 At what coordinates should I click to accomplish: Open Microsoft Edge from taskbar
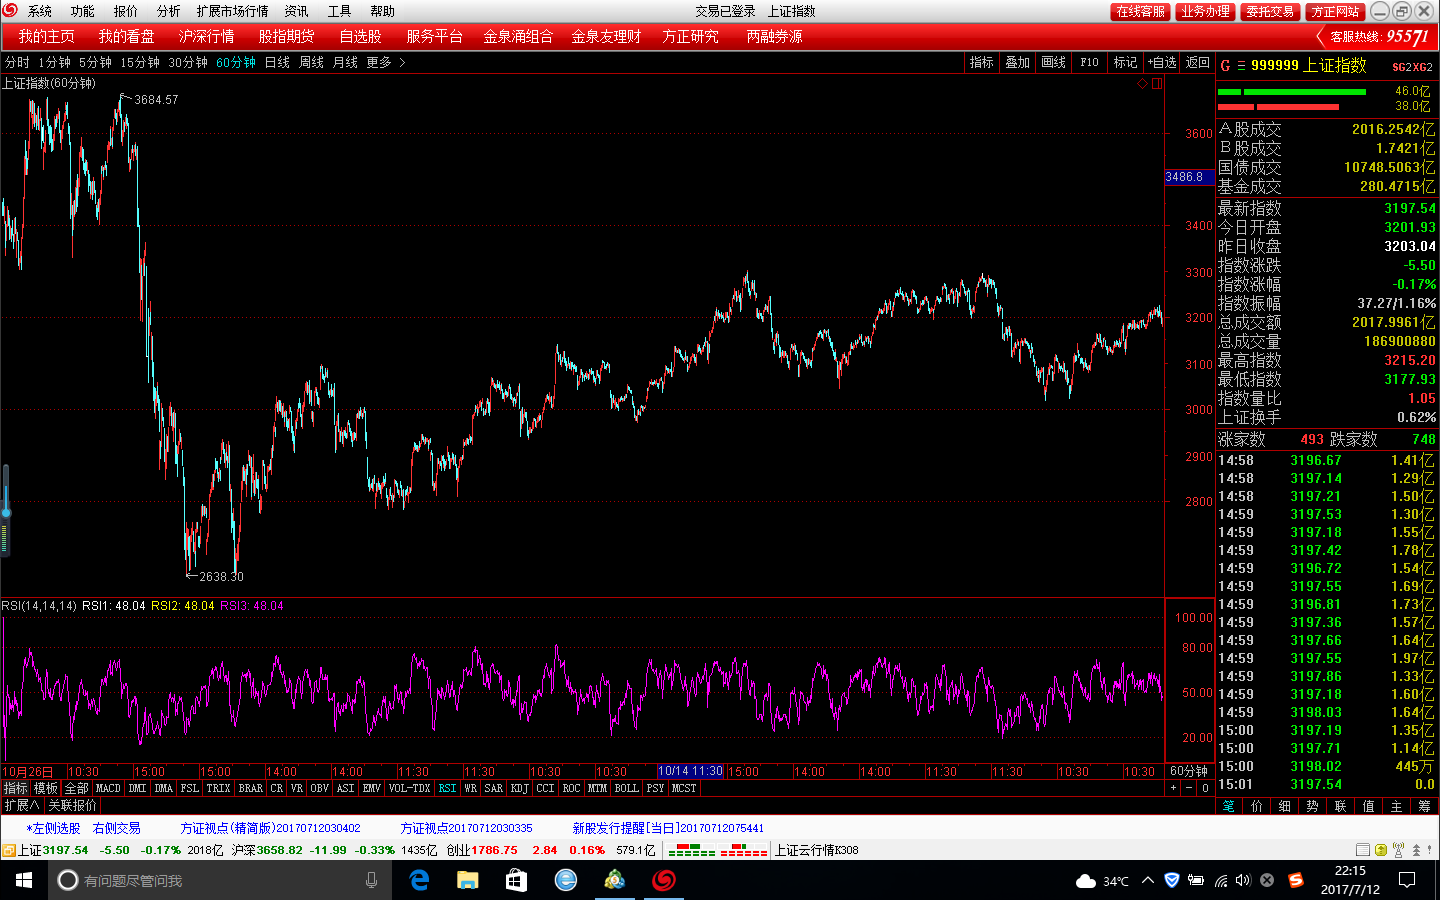(420, 880)
